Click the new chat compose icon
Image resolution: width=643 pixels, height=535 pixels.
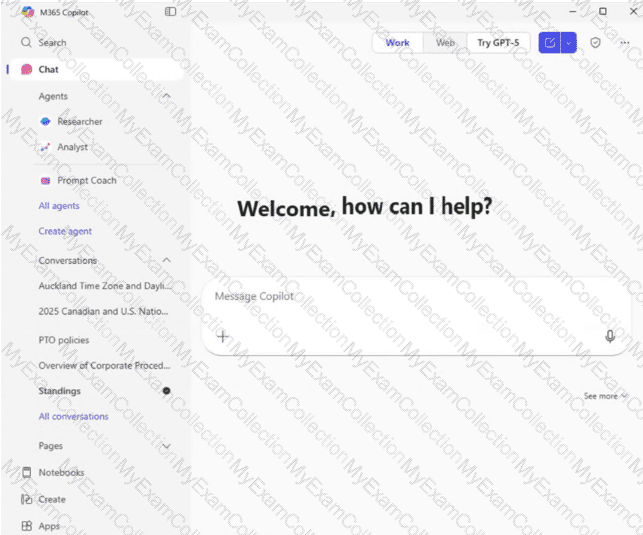click(550, 43)
